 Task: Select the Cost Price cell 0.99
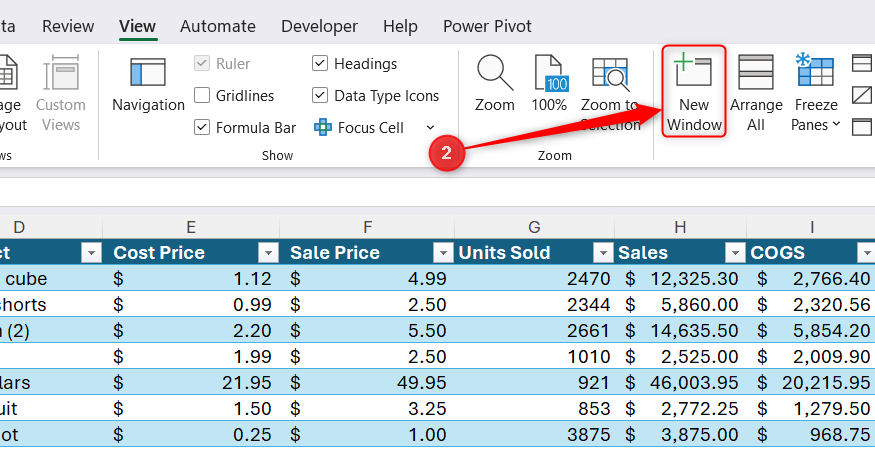click(x=191, y=305)
